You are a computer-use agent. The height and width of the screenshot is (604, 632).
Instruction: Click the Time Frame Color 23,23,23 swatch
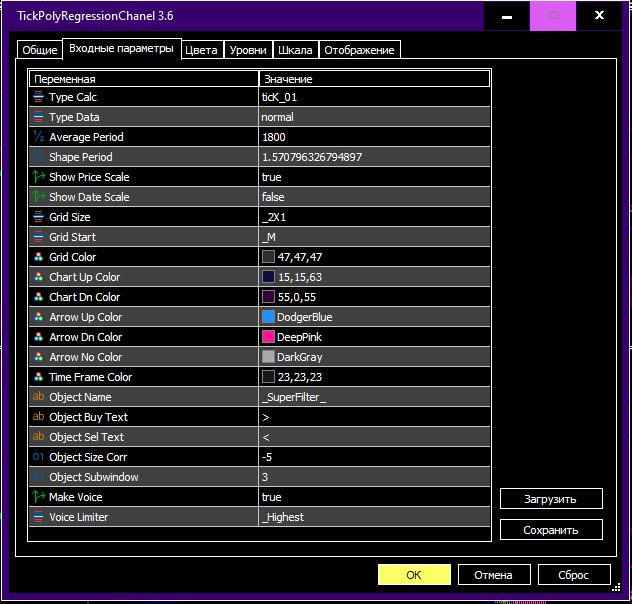coord(268,377)
